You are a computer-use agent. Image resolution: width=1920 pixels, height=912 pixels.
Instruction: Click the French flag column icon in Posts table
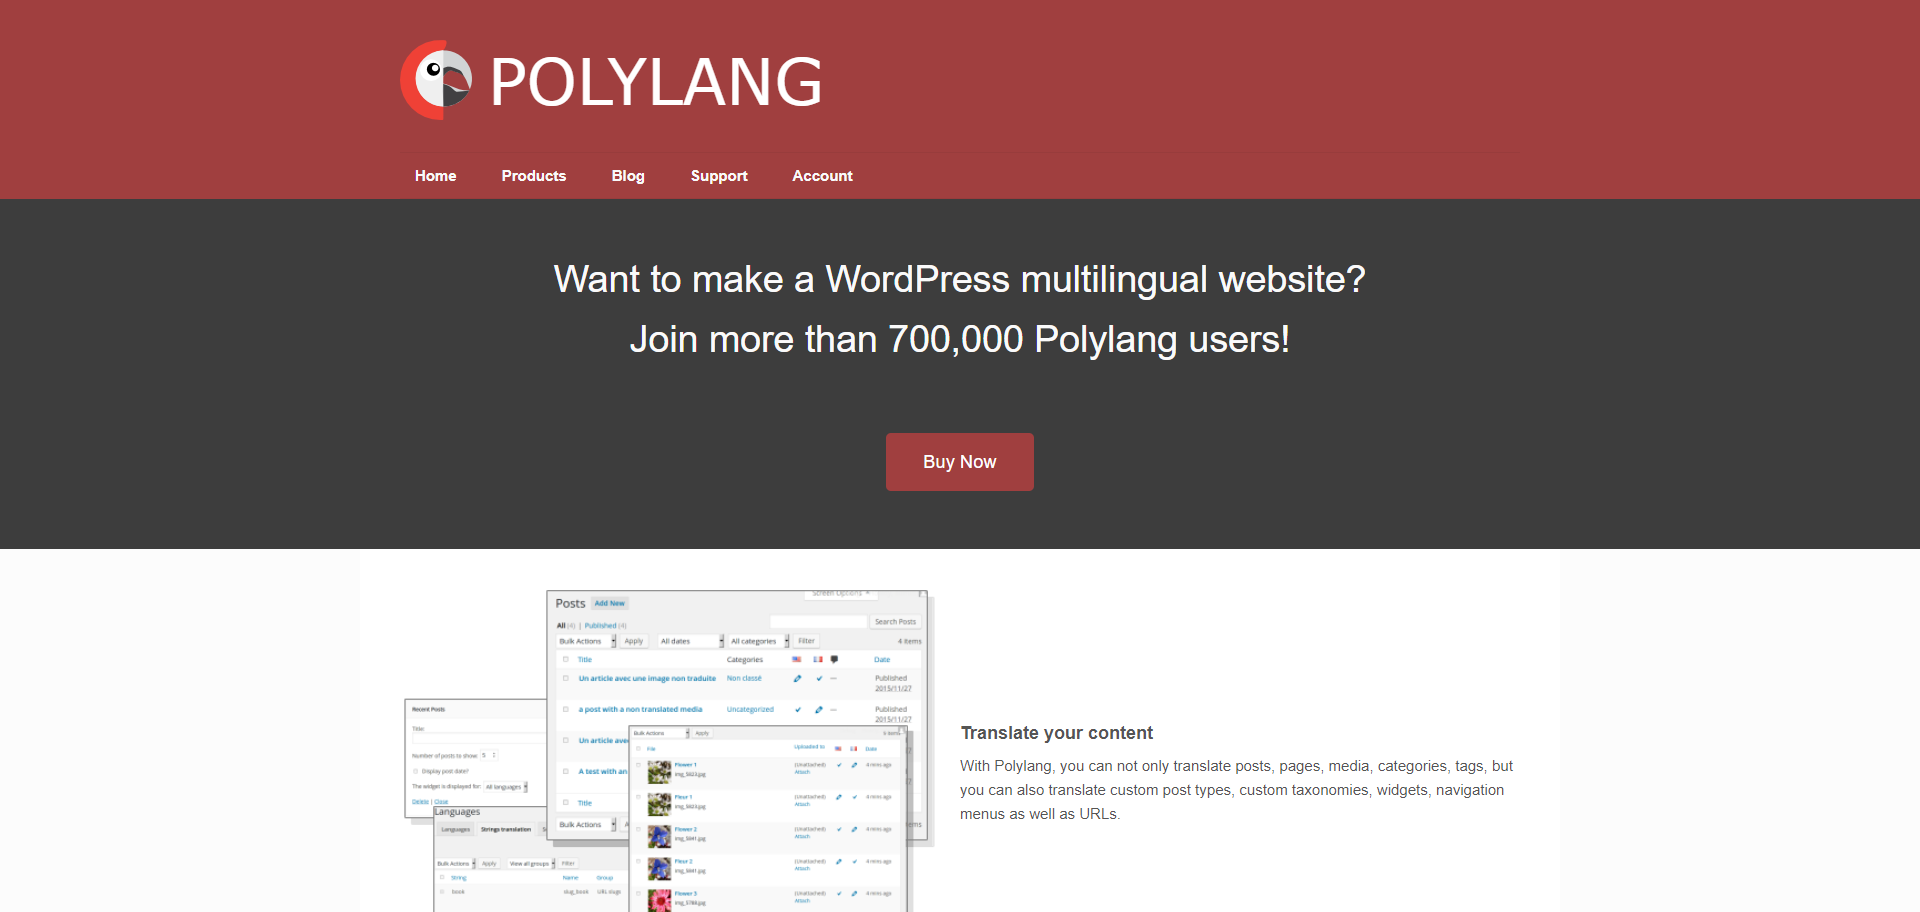(x=817, y=660)
